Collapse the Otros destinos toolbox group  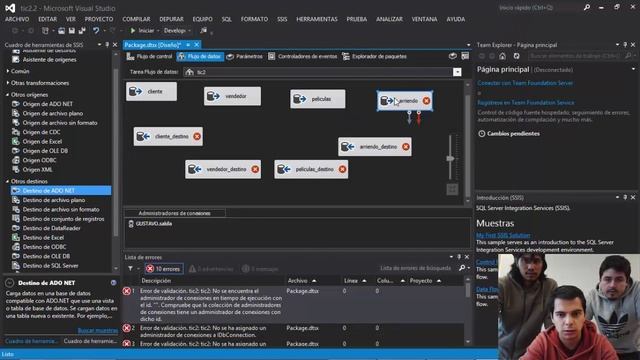[x=8, y=181]
